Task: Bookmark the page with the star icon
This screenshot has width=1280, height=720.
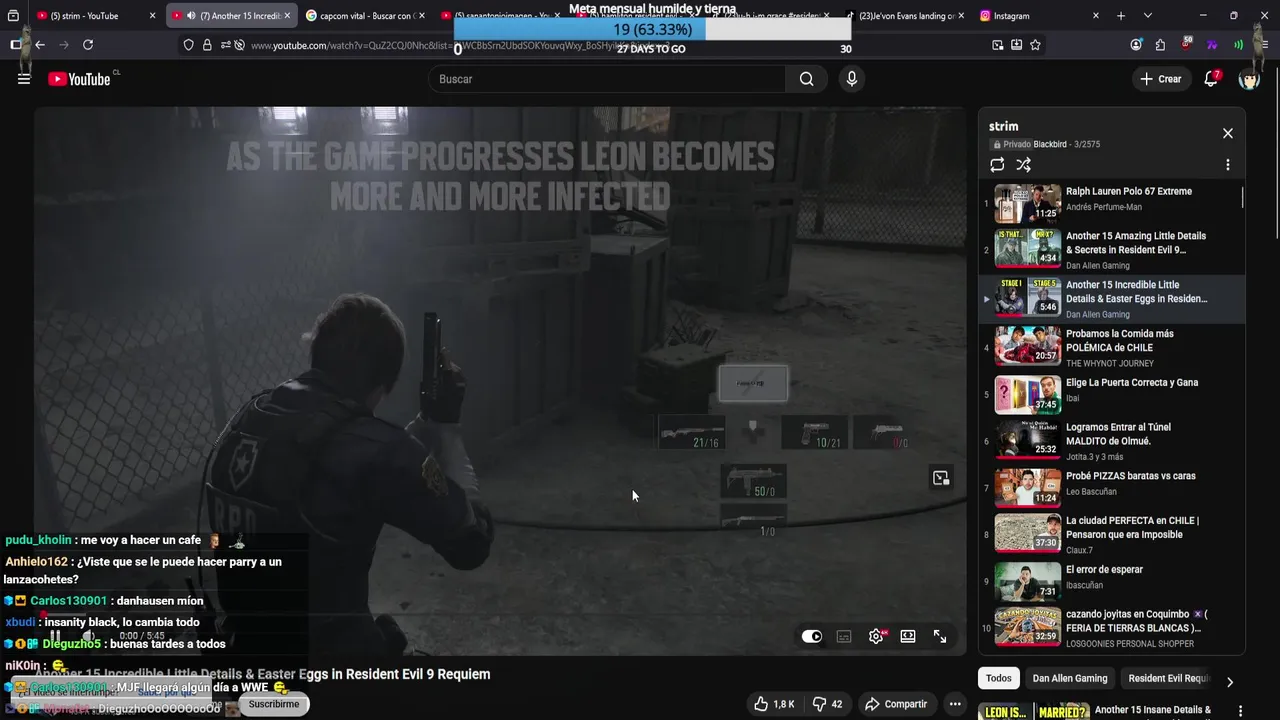Action: click(x=1035, y=45)
